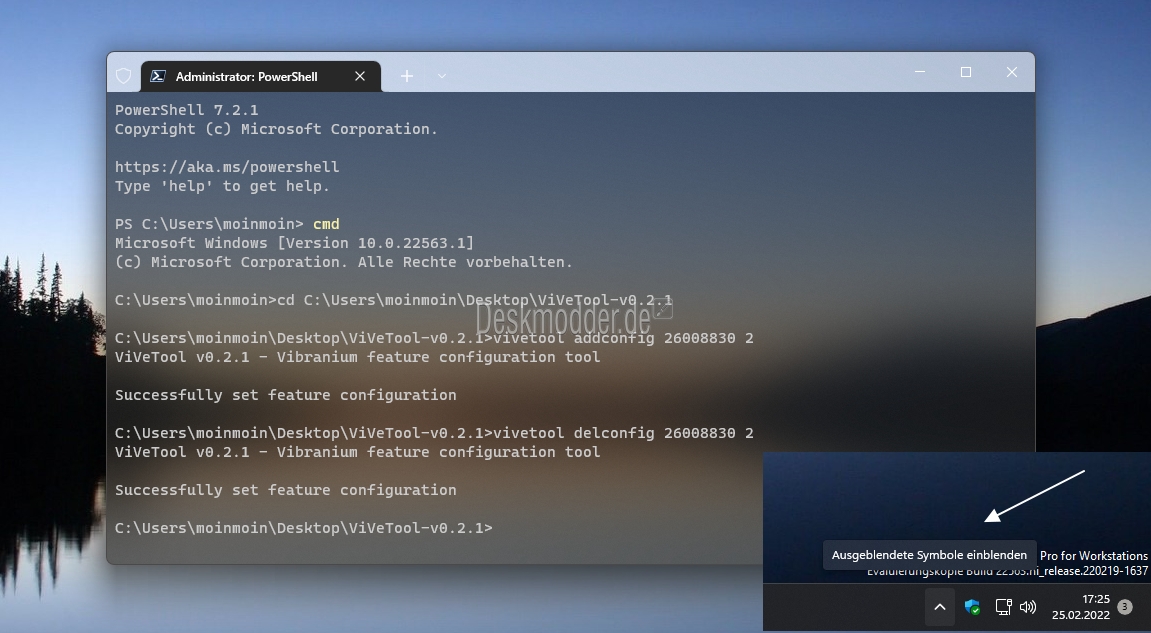The width and height of the screenshot is (1151, 633).
Task: Open a new terminal tab with plus
Action: (407, 76)
